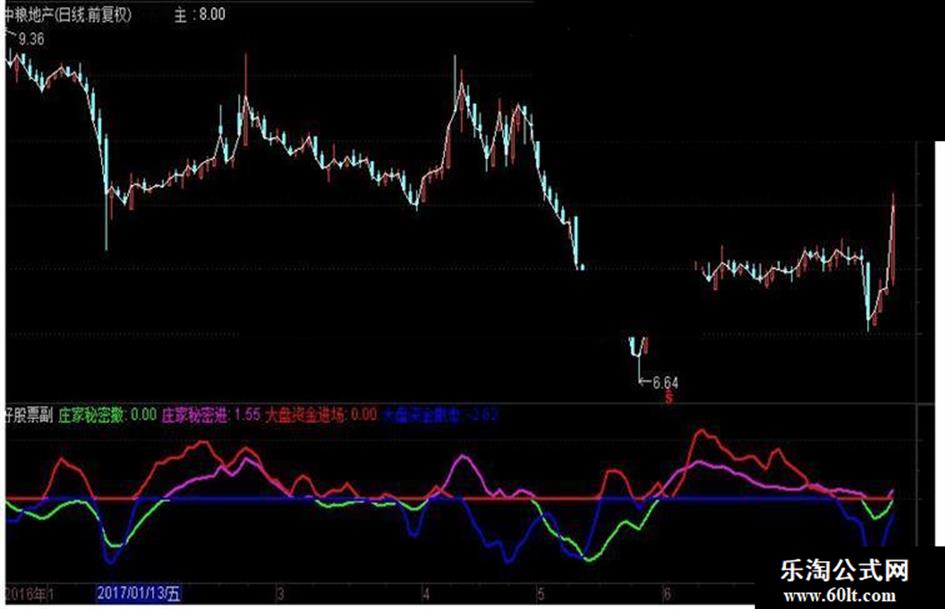Click the blue indicator legend showing -2.62

tap(441, 415)
